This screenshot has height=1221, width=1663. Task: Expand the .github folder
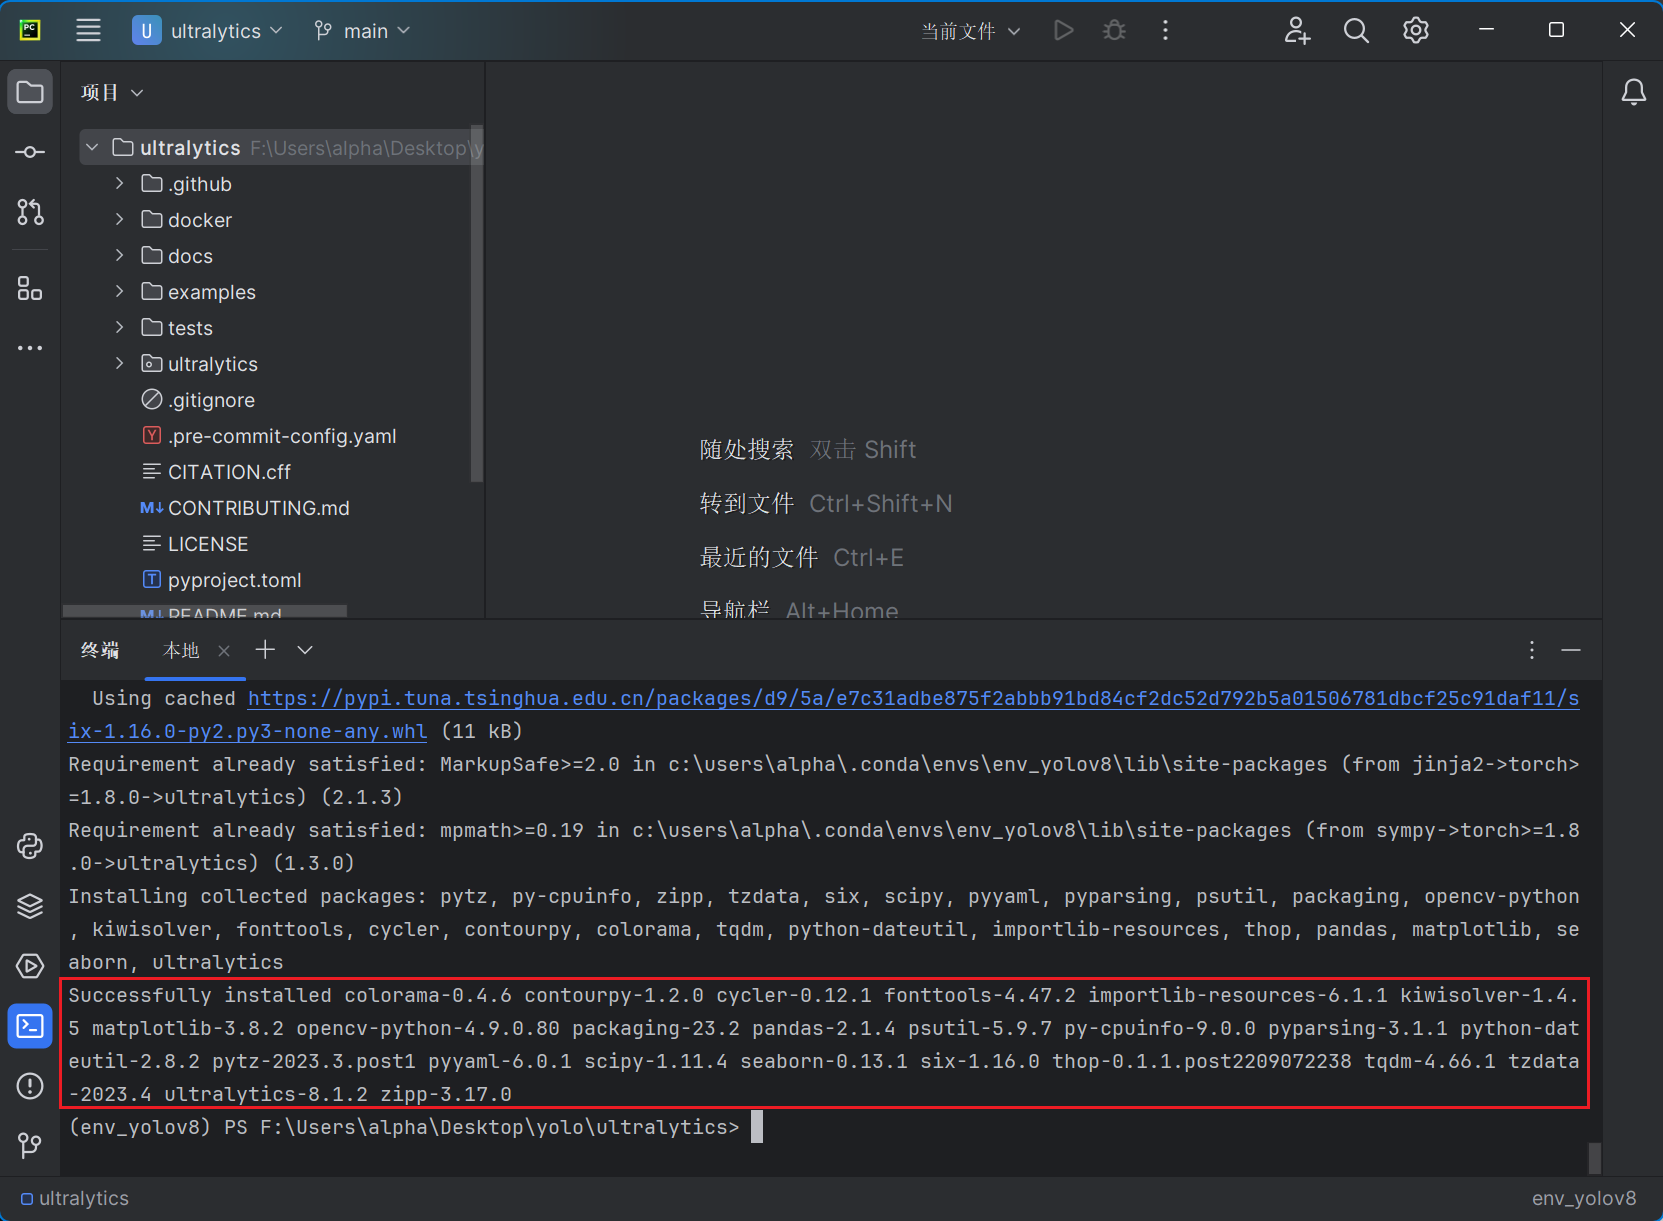[119, 184]
